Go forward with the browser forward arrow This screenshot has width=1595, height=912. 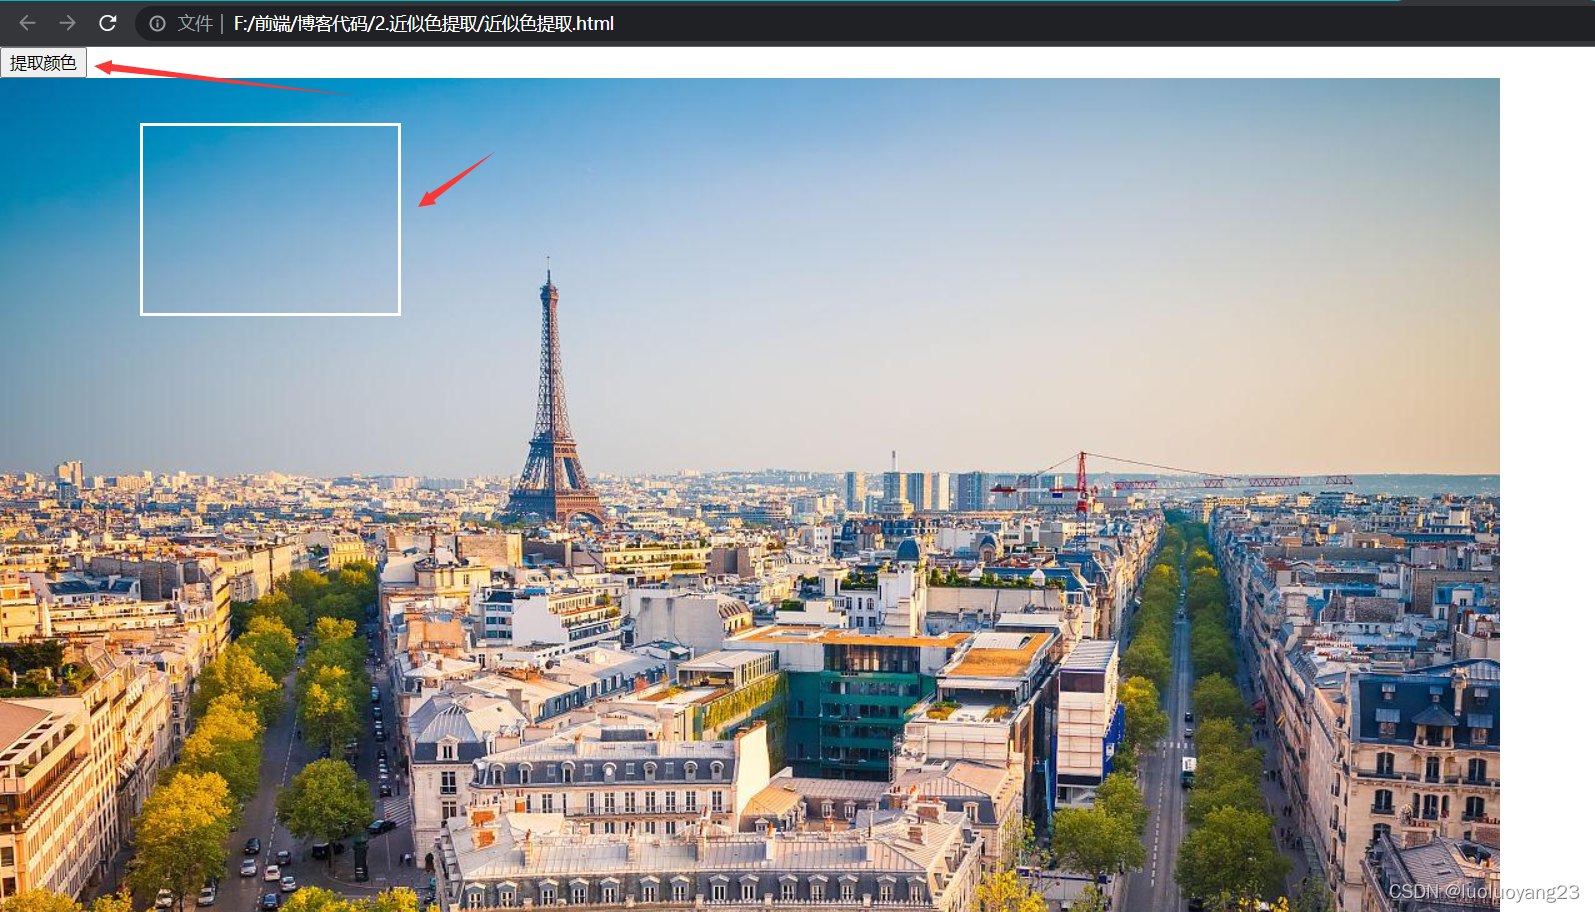67,23
